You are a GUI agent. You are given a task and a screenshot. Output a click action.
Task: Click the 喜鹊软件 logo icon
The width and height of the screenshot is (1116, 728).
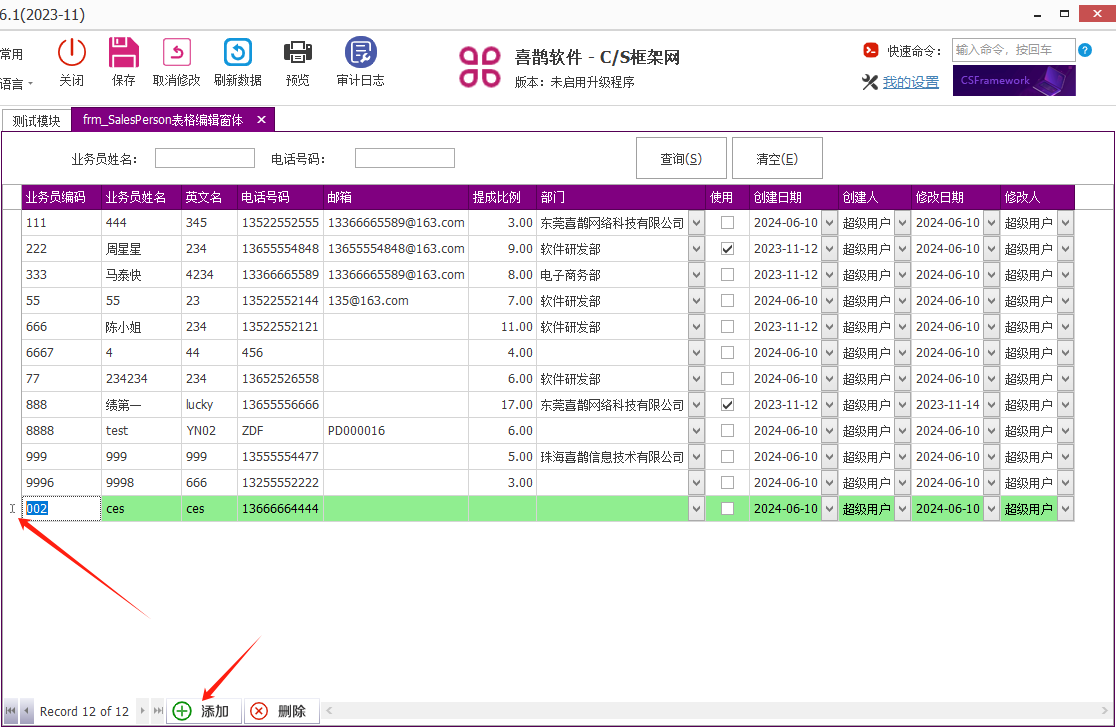[480, 67]
